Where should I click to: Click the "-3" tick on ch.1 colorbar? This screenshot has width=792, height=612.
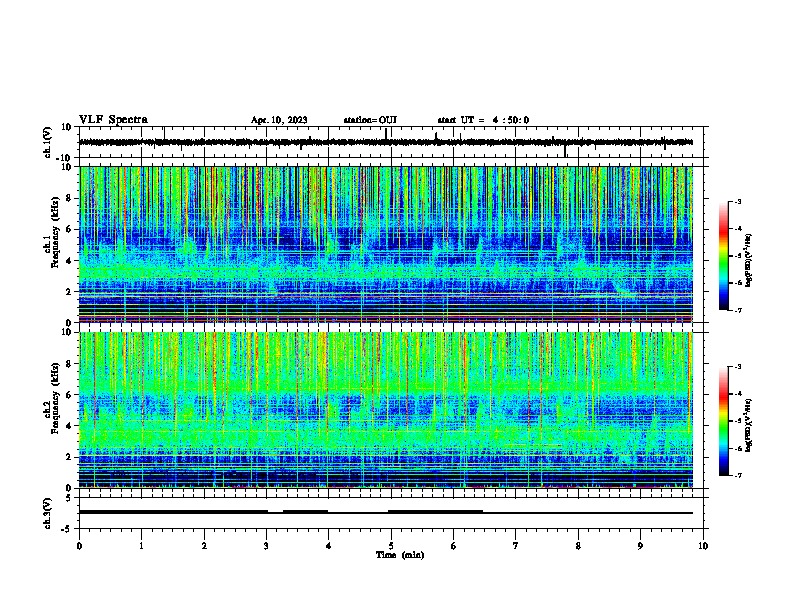point(737,201)
